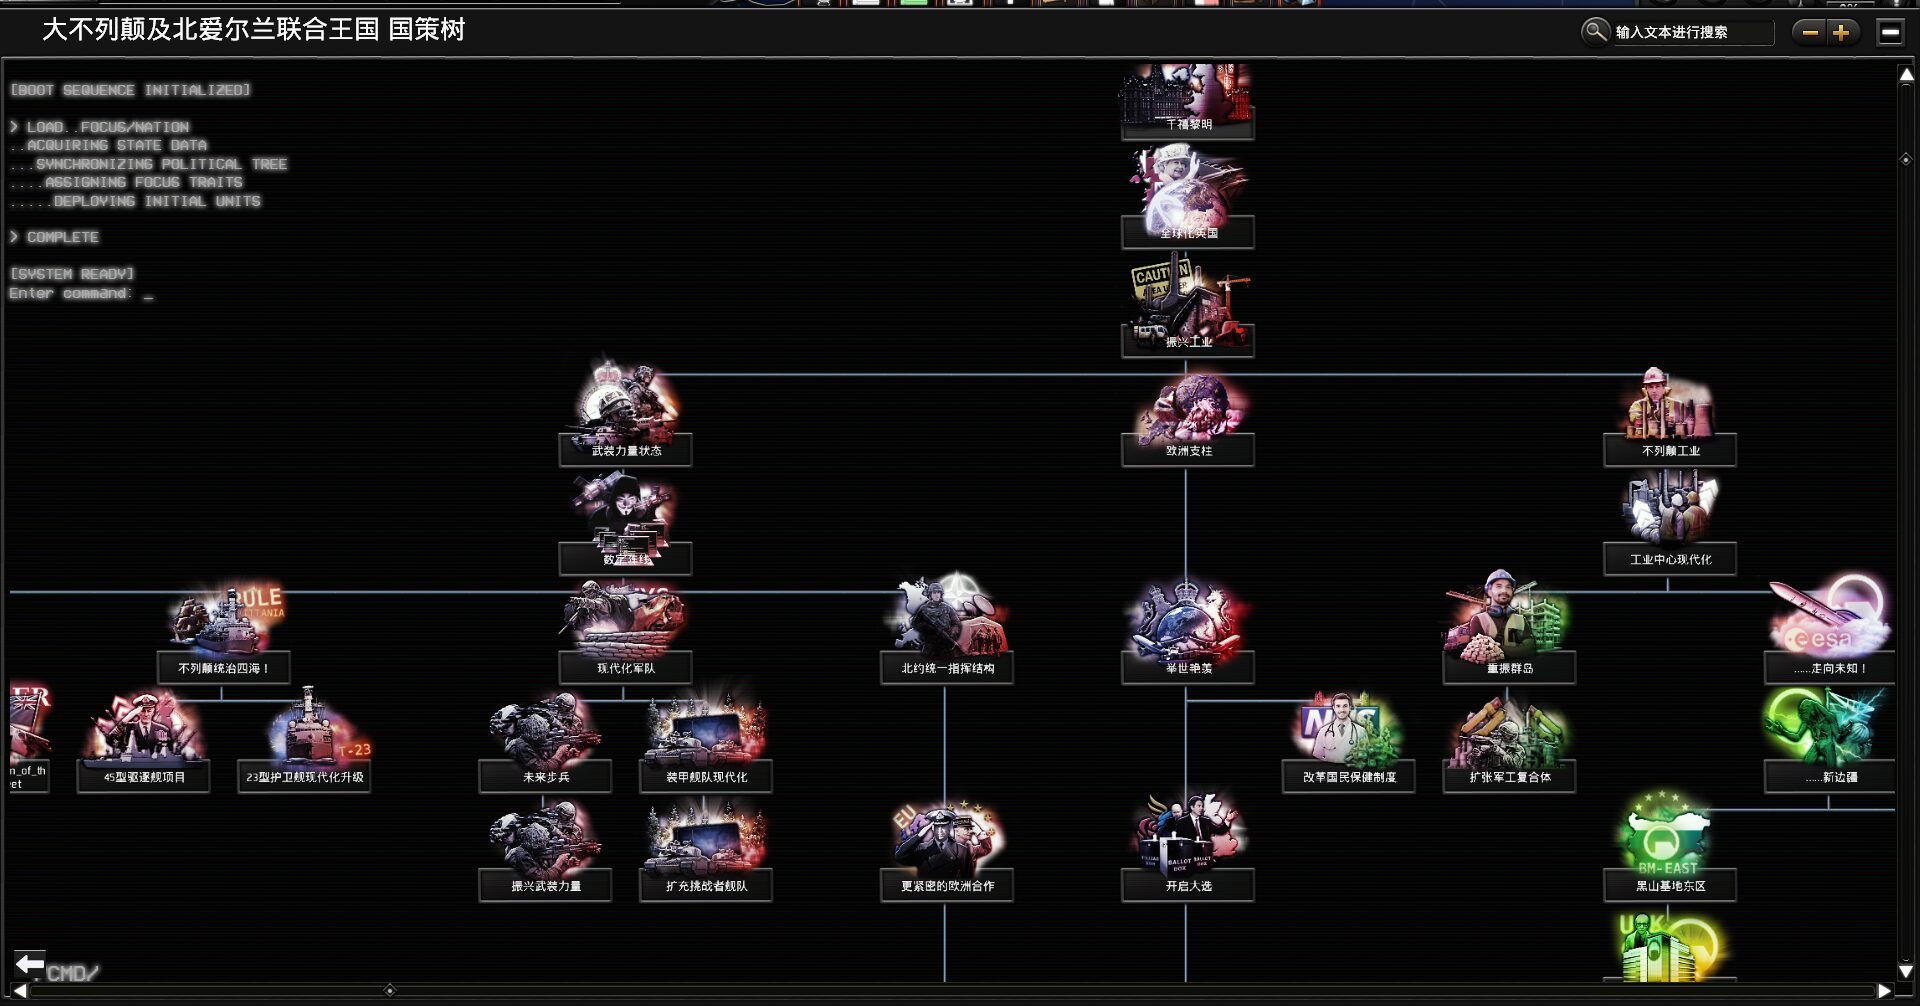
Task: Select the 工业中心现代化 focus
Action: tap(1669, 524)
